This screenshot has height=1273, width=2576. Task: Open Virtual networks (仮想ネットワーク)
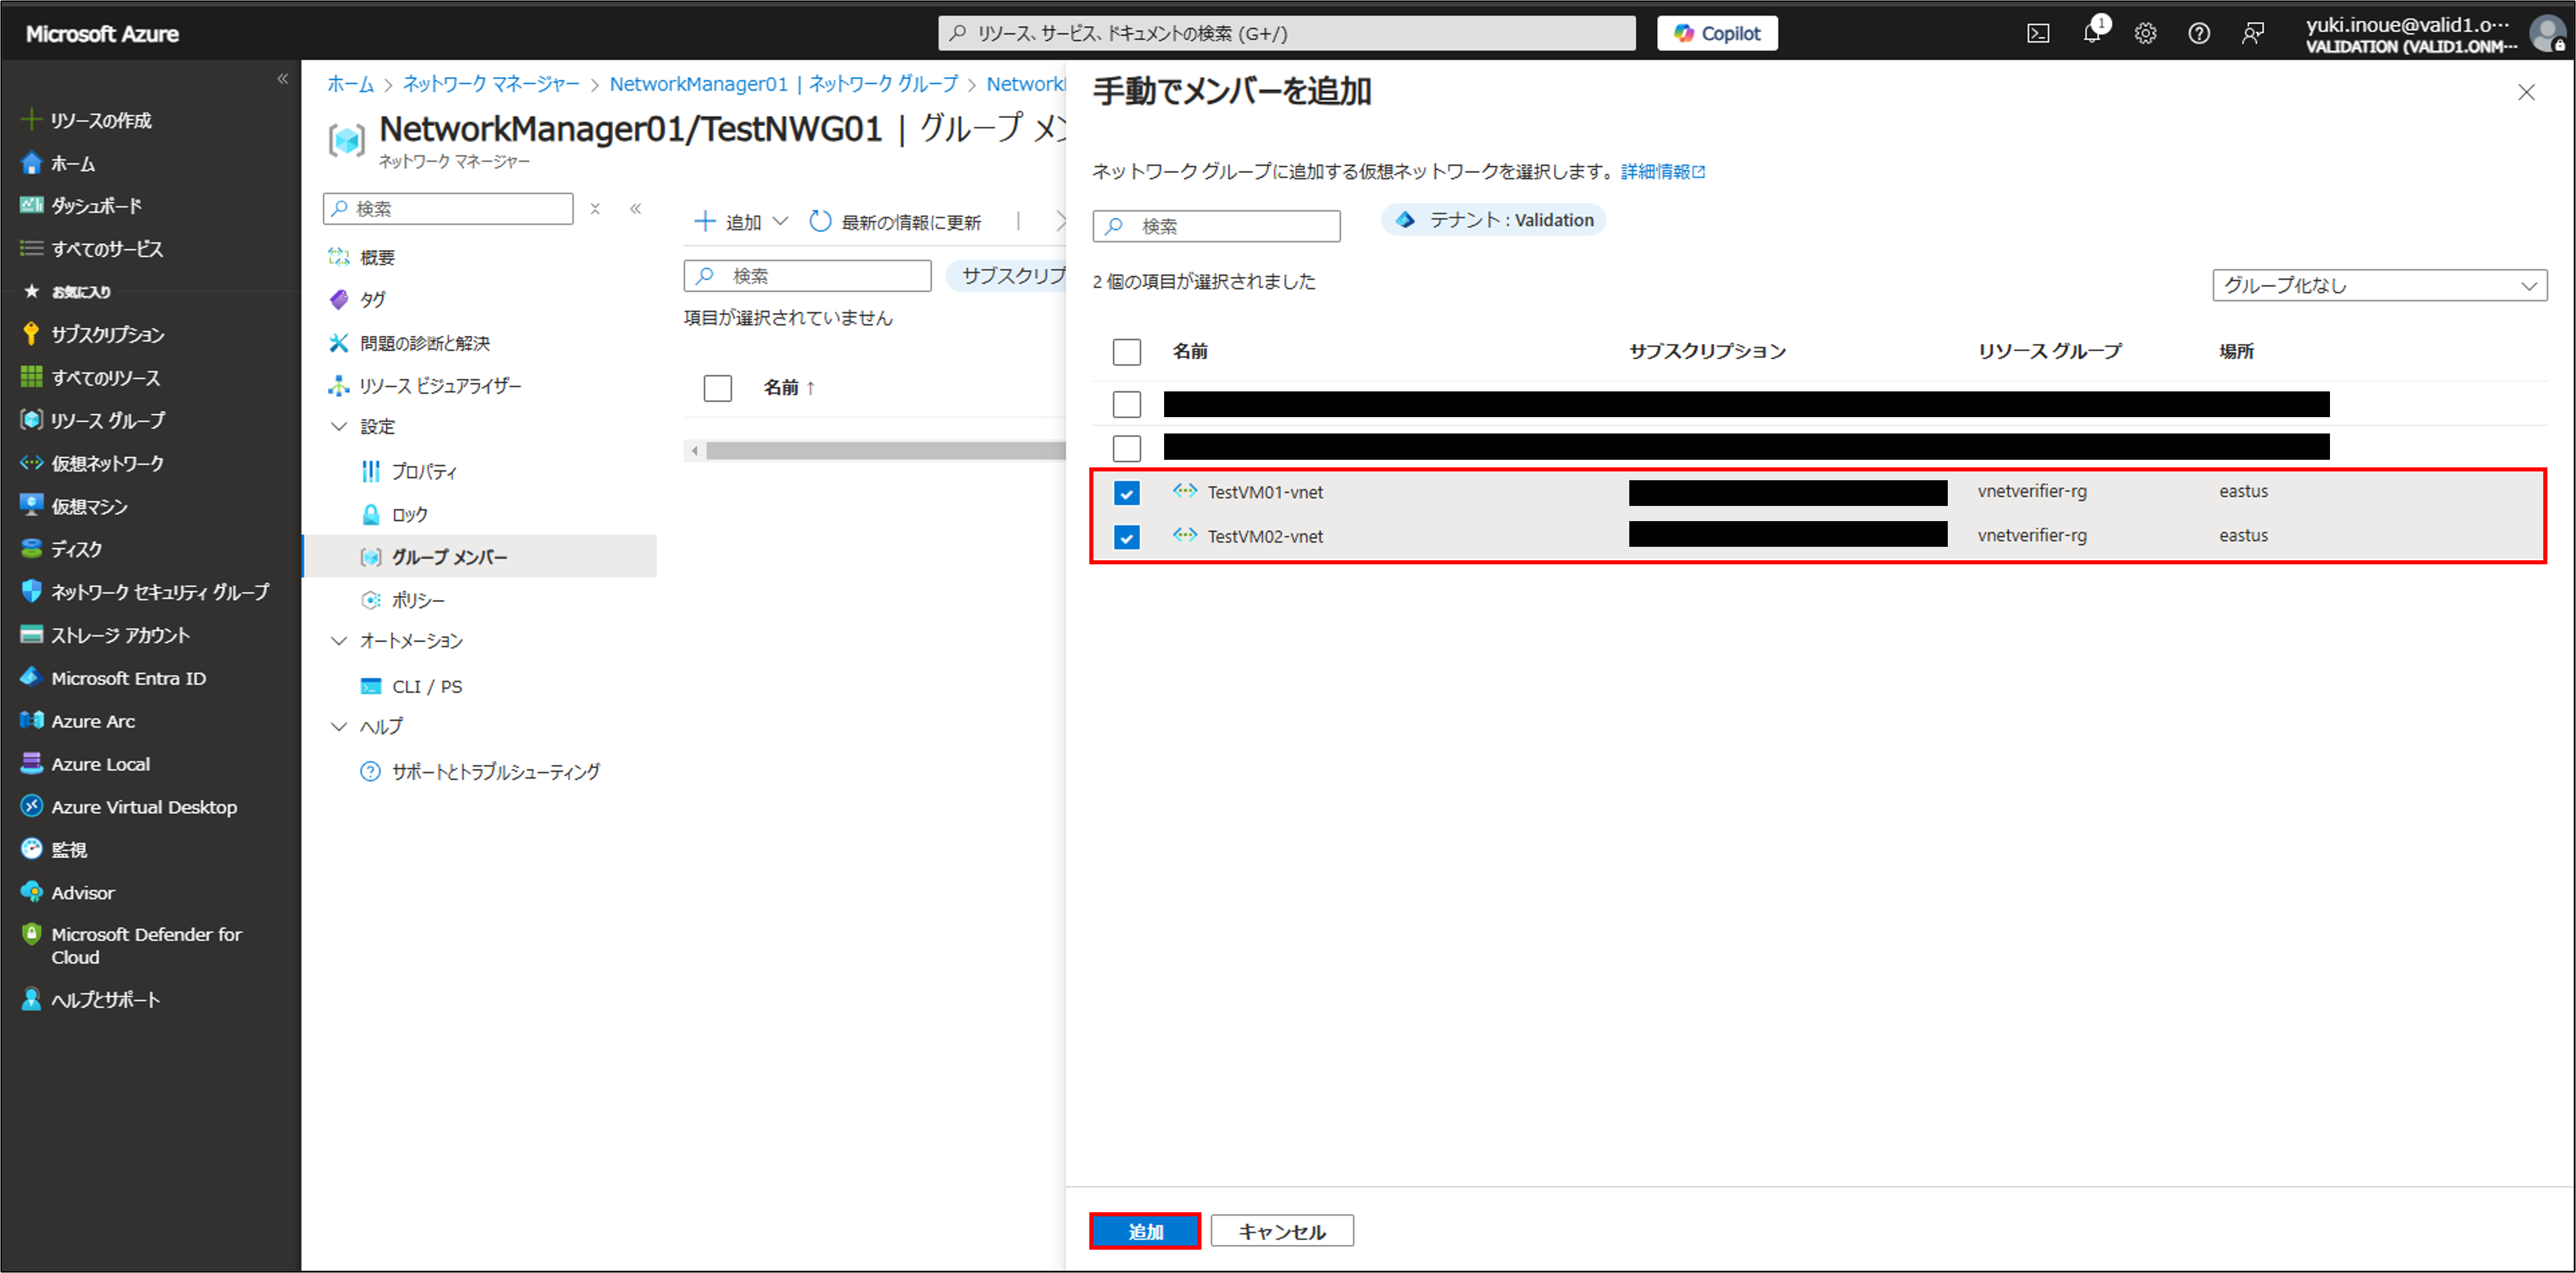(x=92, y=463)
